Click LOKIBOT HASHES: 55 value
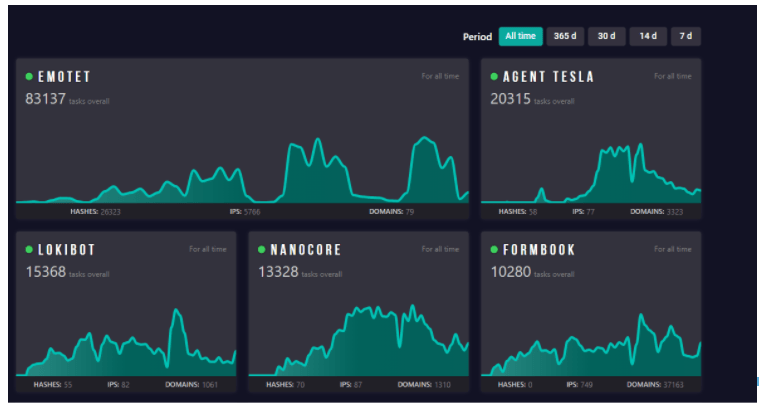Viewport: 759px width, 404px height. tap(53, 385)
